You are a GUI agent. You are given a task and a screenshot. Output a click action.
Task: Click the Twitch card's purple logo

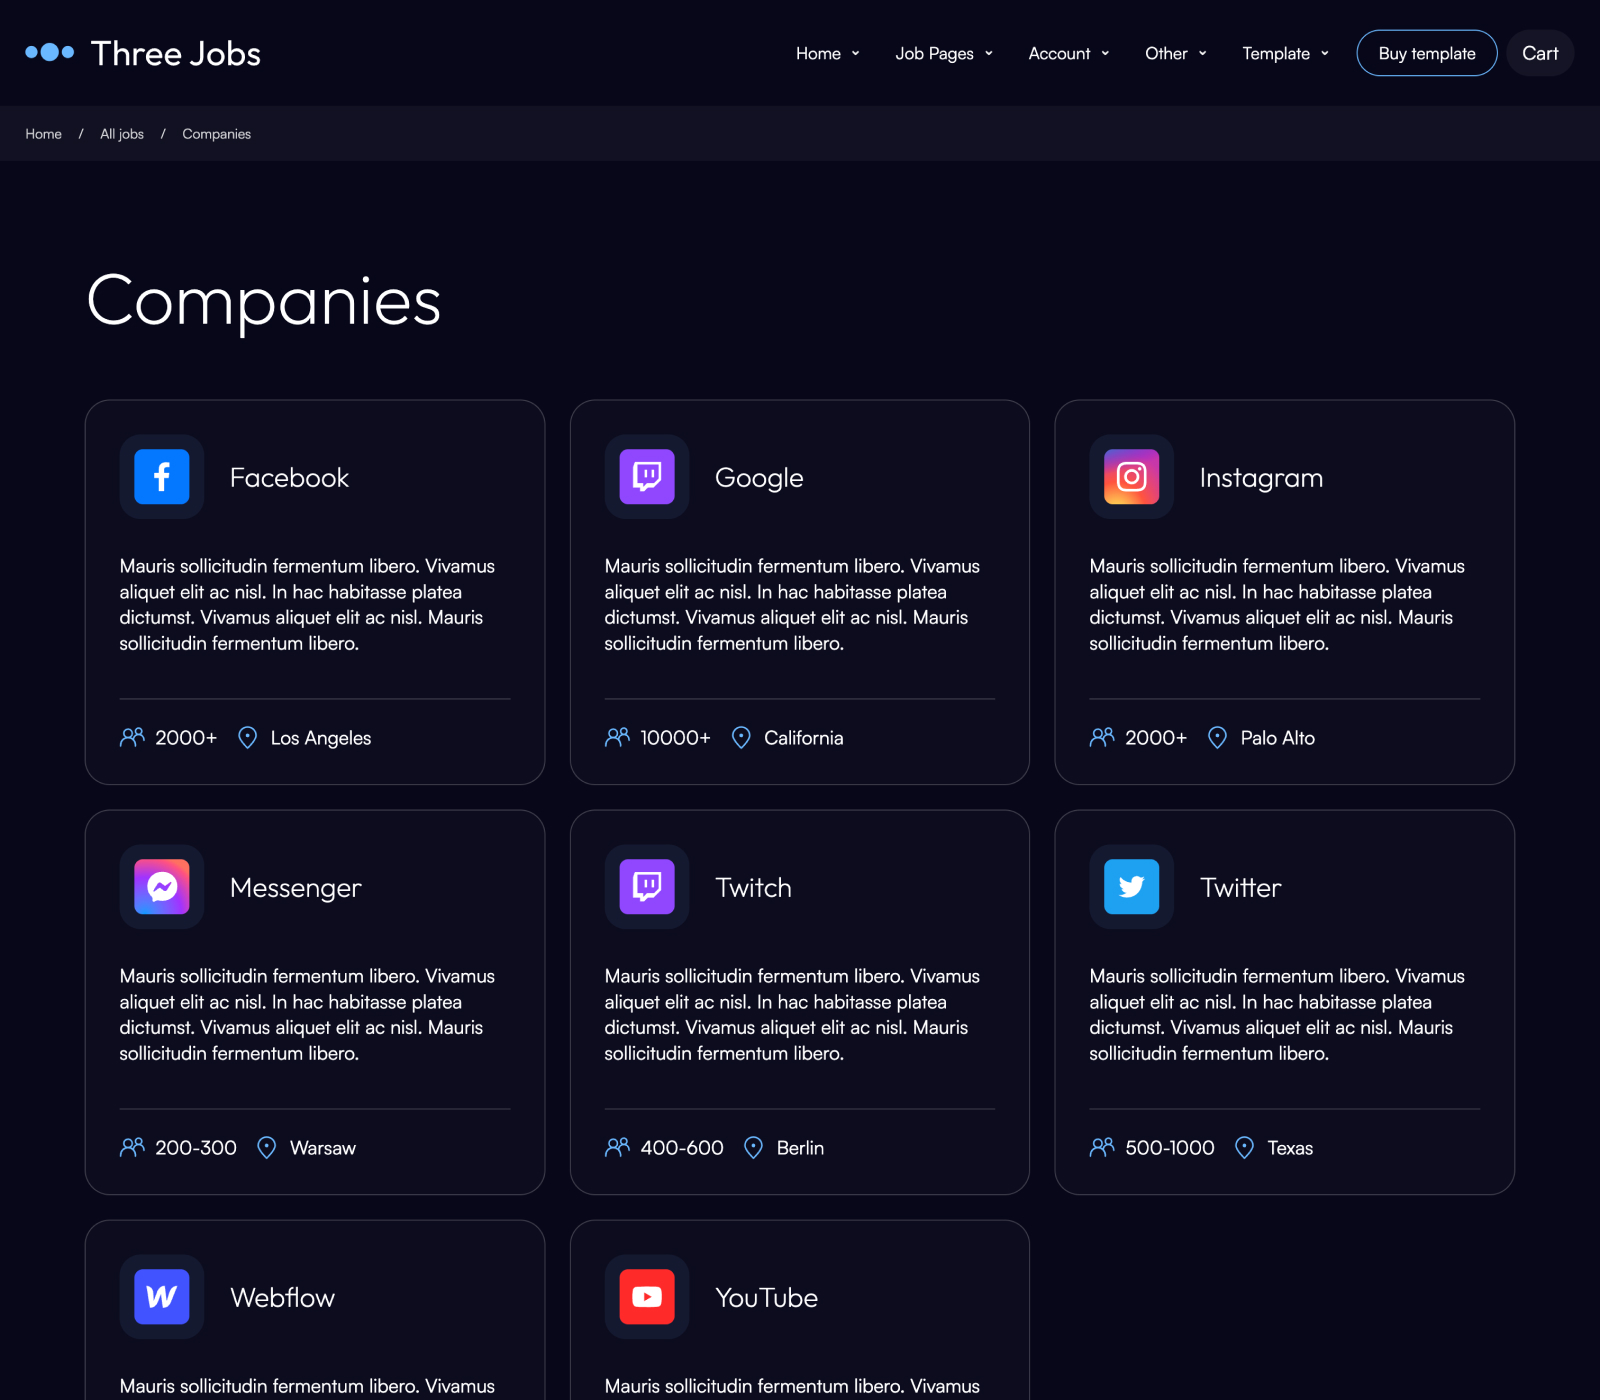(x=647, y=887)
